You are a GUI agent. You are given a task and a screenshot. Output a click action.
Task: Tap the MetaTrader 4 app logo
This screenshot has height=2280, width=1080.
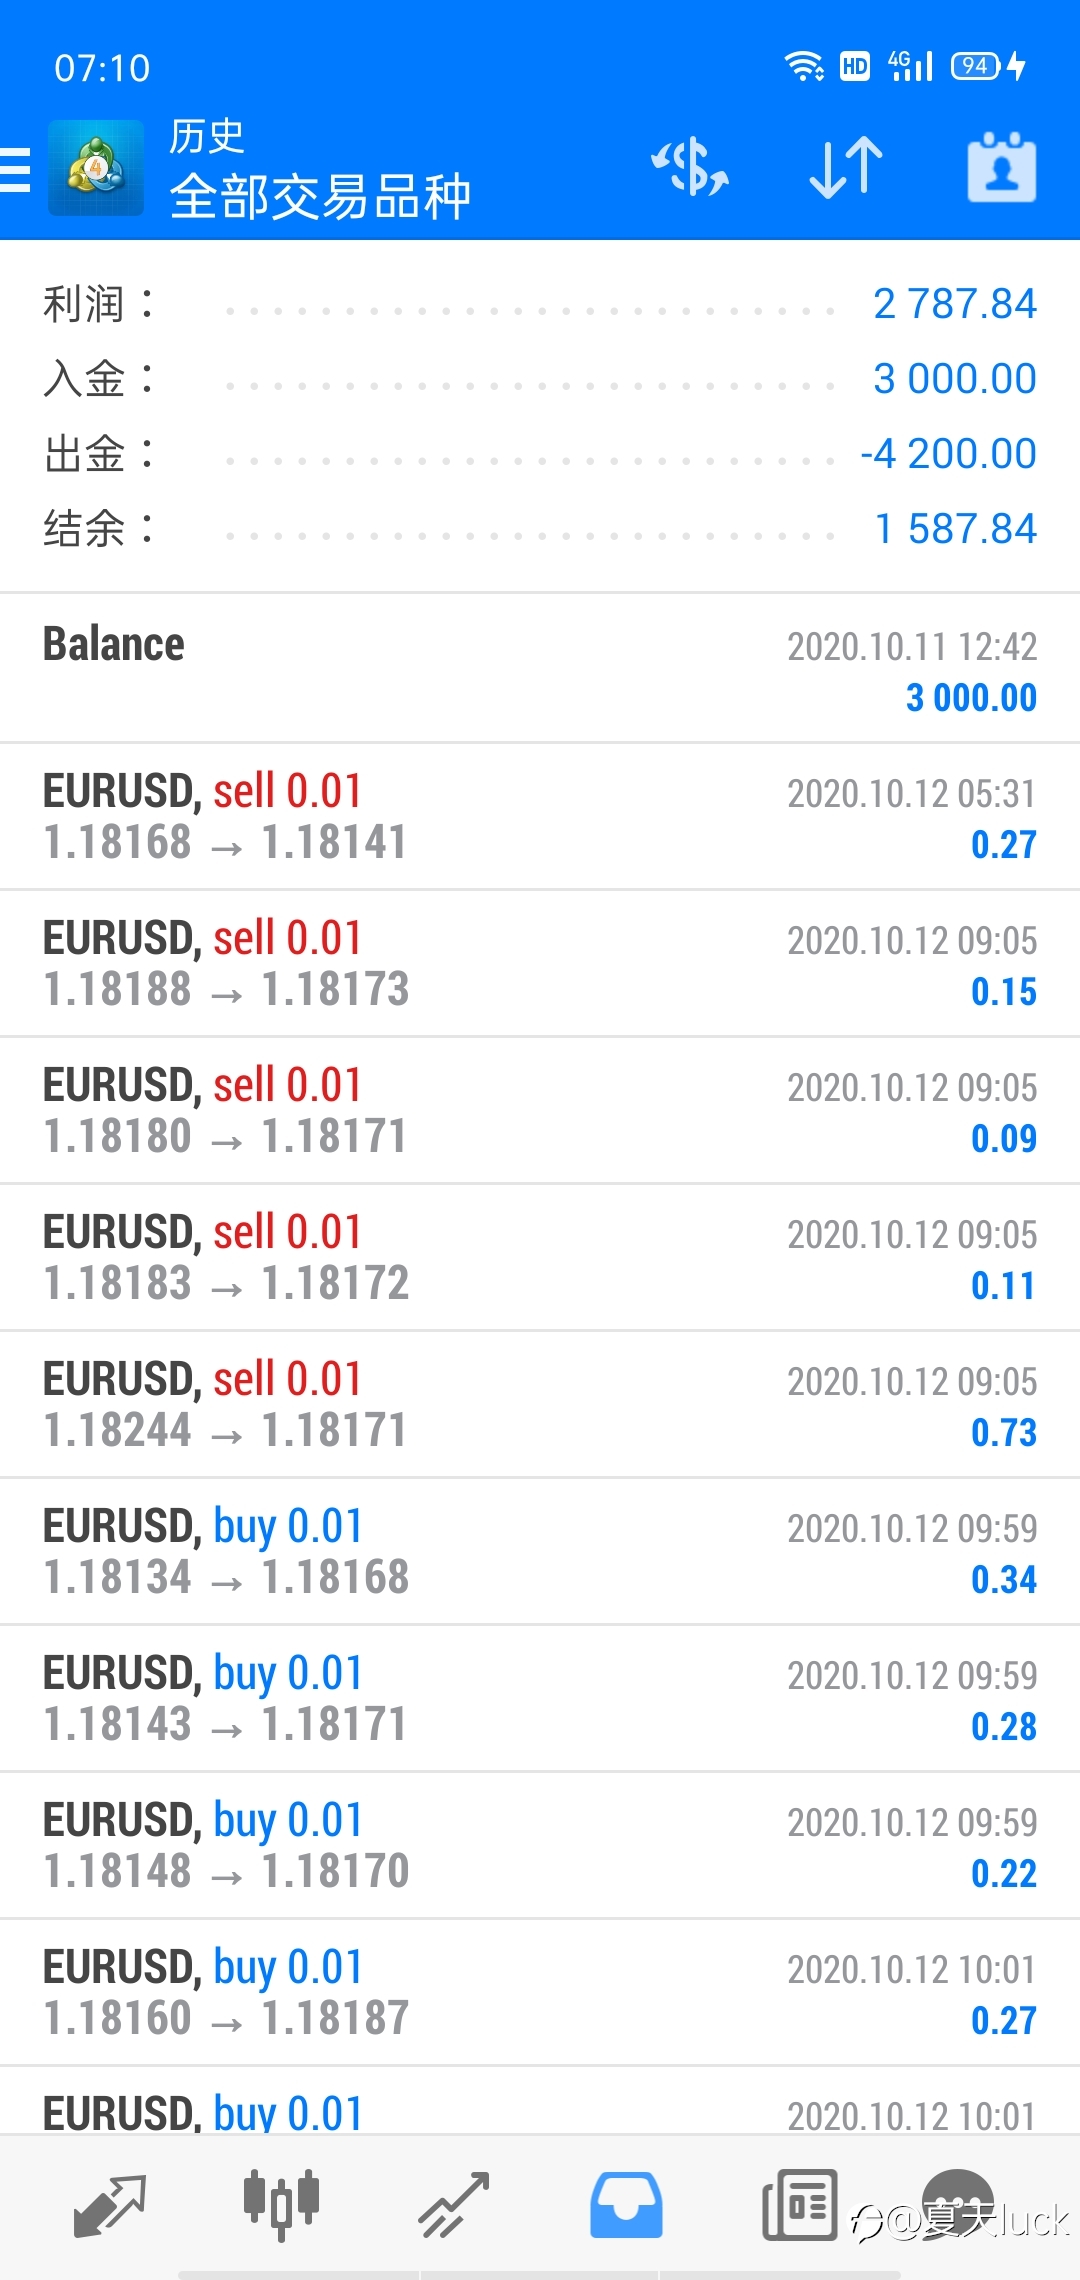96,168
